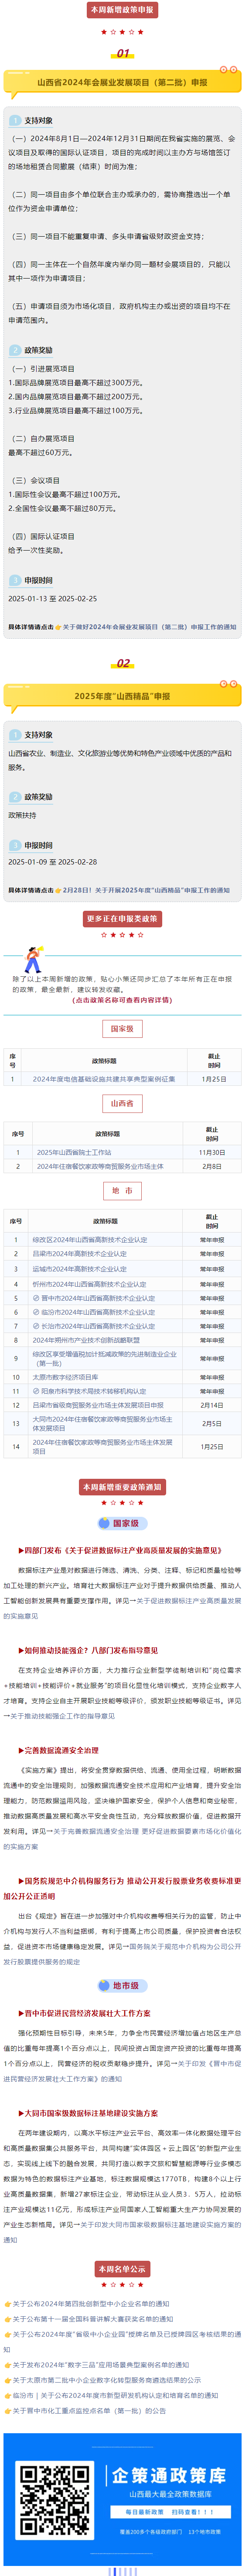Image resolution: width=249 pixels, height=2576 pixels.
Task: Click the icon before 长治市2024年山西省高新技术企业认定
Action: click(36, 1326)
